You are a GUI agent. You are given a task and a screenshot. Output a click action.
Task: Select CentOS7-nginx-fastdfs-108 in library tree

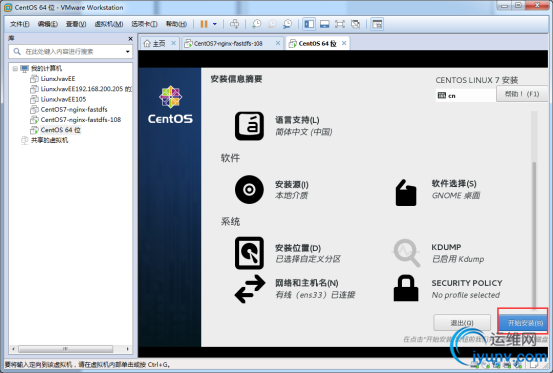click(80, 120)
